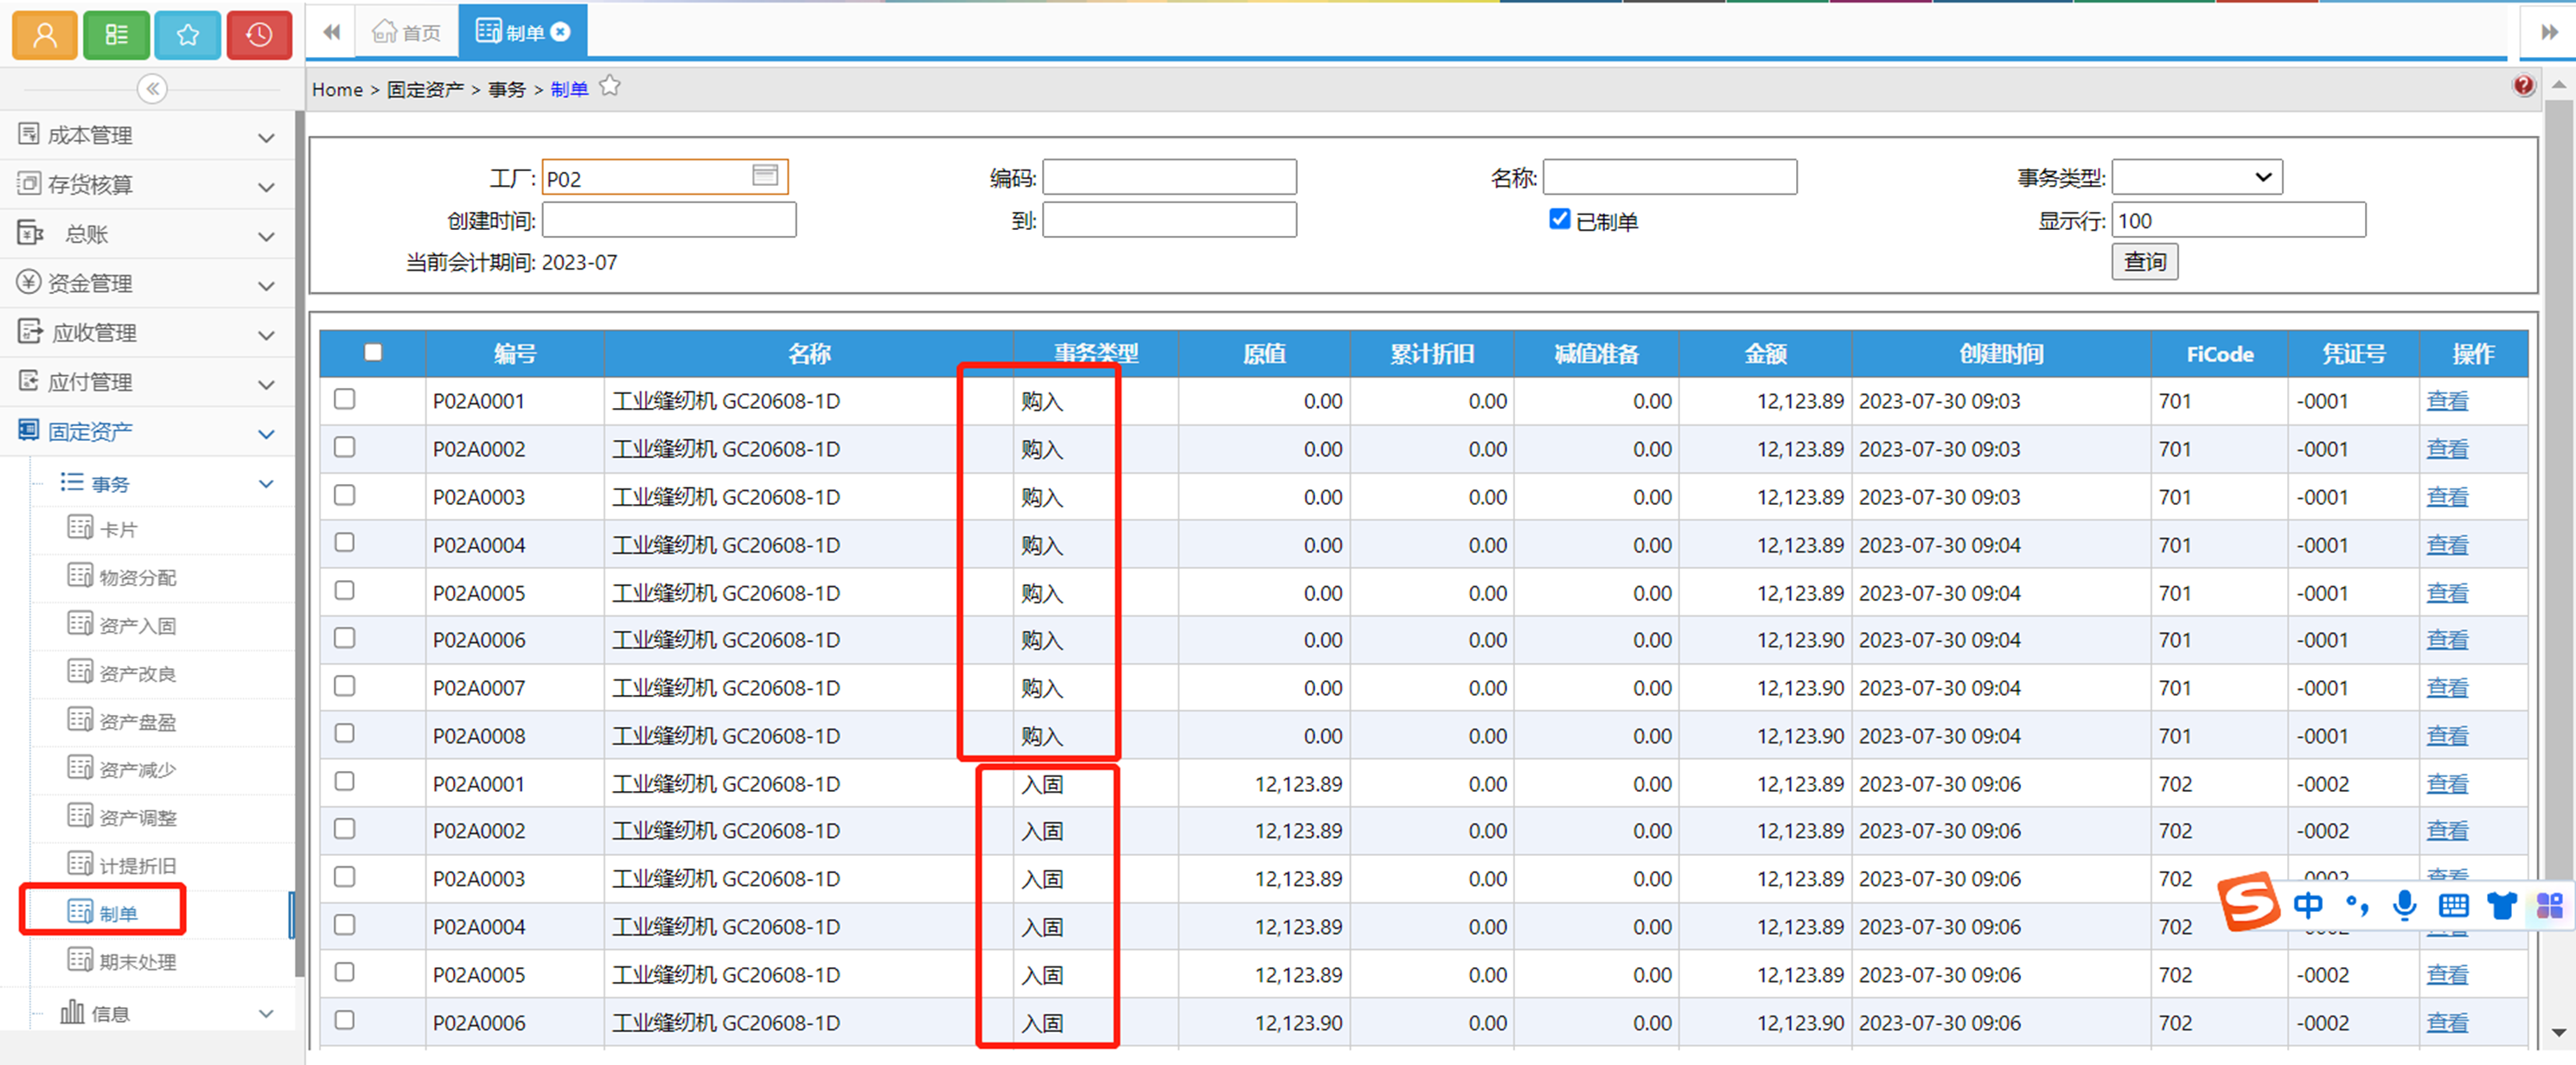Click the 计提折旧 menu icon
The width and height of the screenshot is (2576, 1065).
point(80,863)
